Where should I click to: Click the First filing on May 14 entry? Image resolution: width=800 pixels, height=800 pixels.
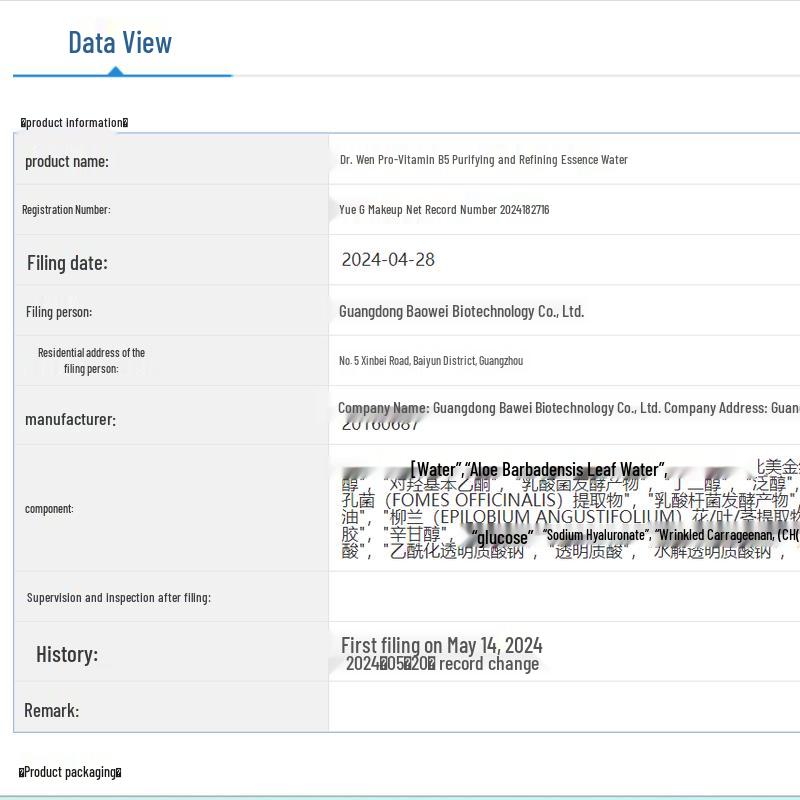(x=441, y=645)
